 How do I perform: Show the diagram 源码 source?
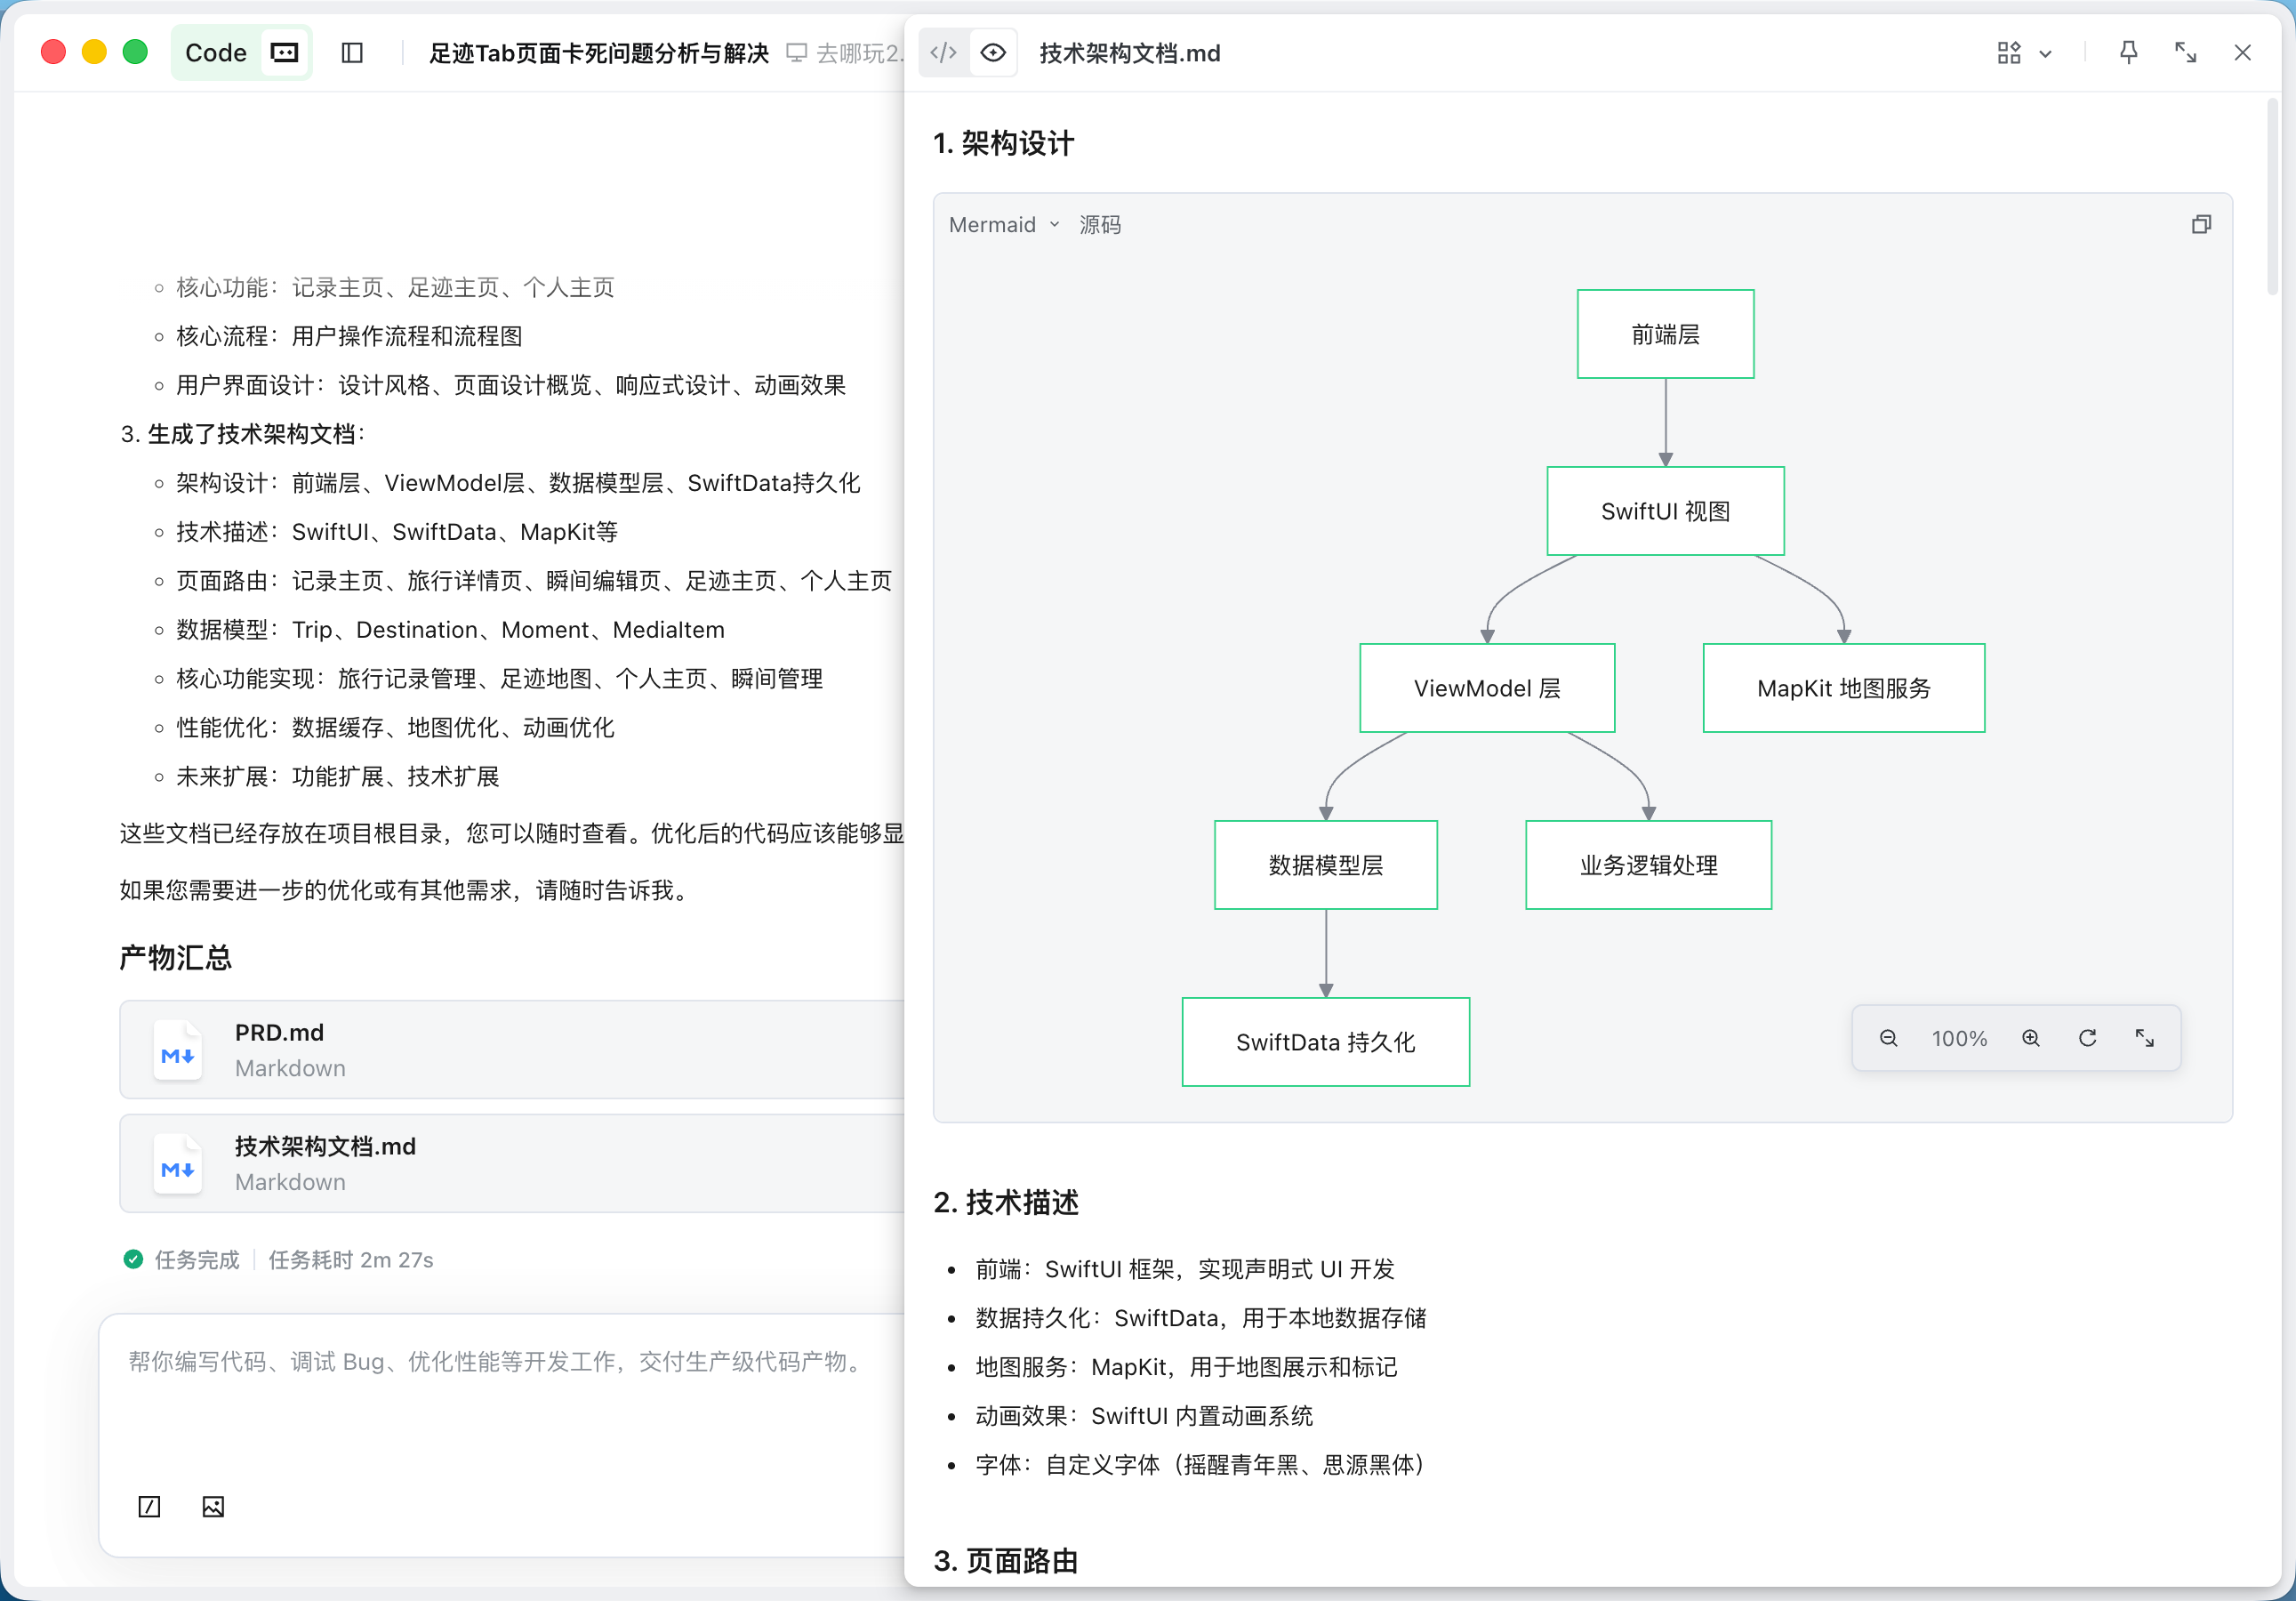coord(1100,225)
